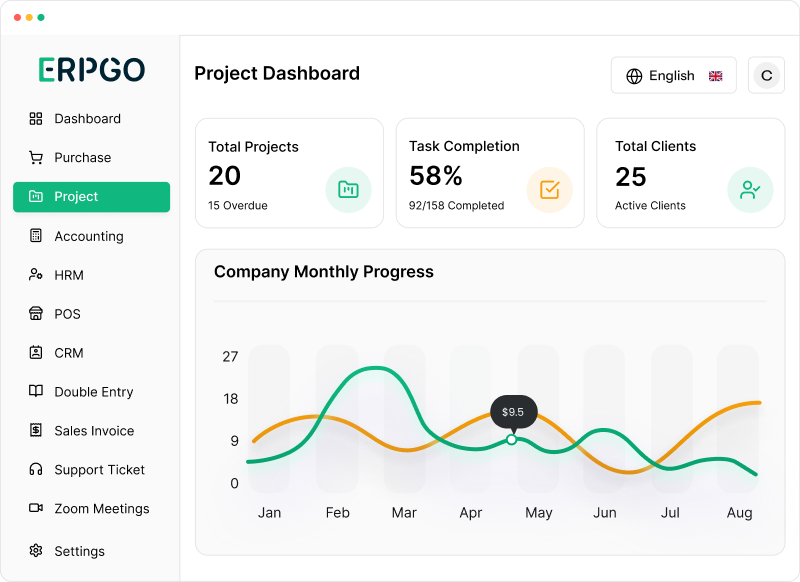This screenshot has width=800, height=582.
Task: Click the Aug label on chart axis
Action: pyautogui.click(x=739, y=513)
